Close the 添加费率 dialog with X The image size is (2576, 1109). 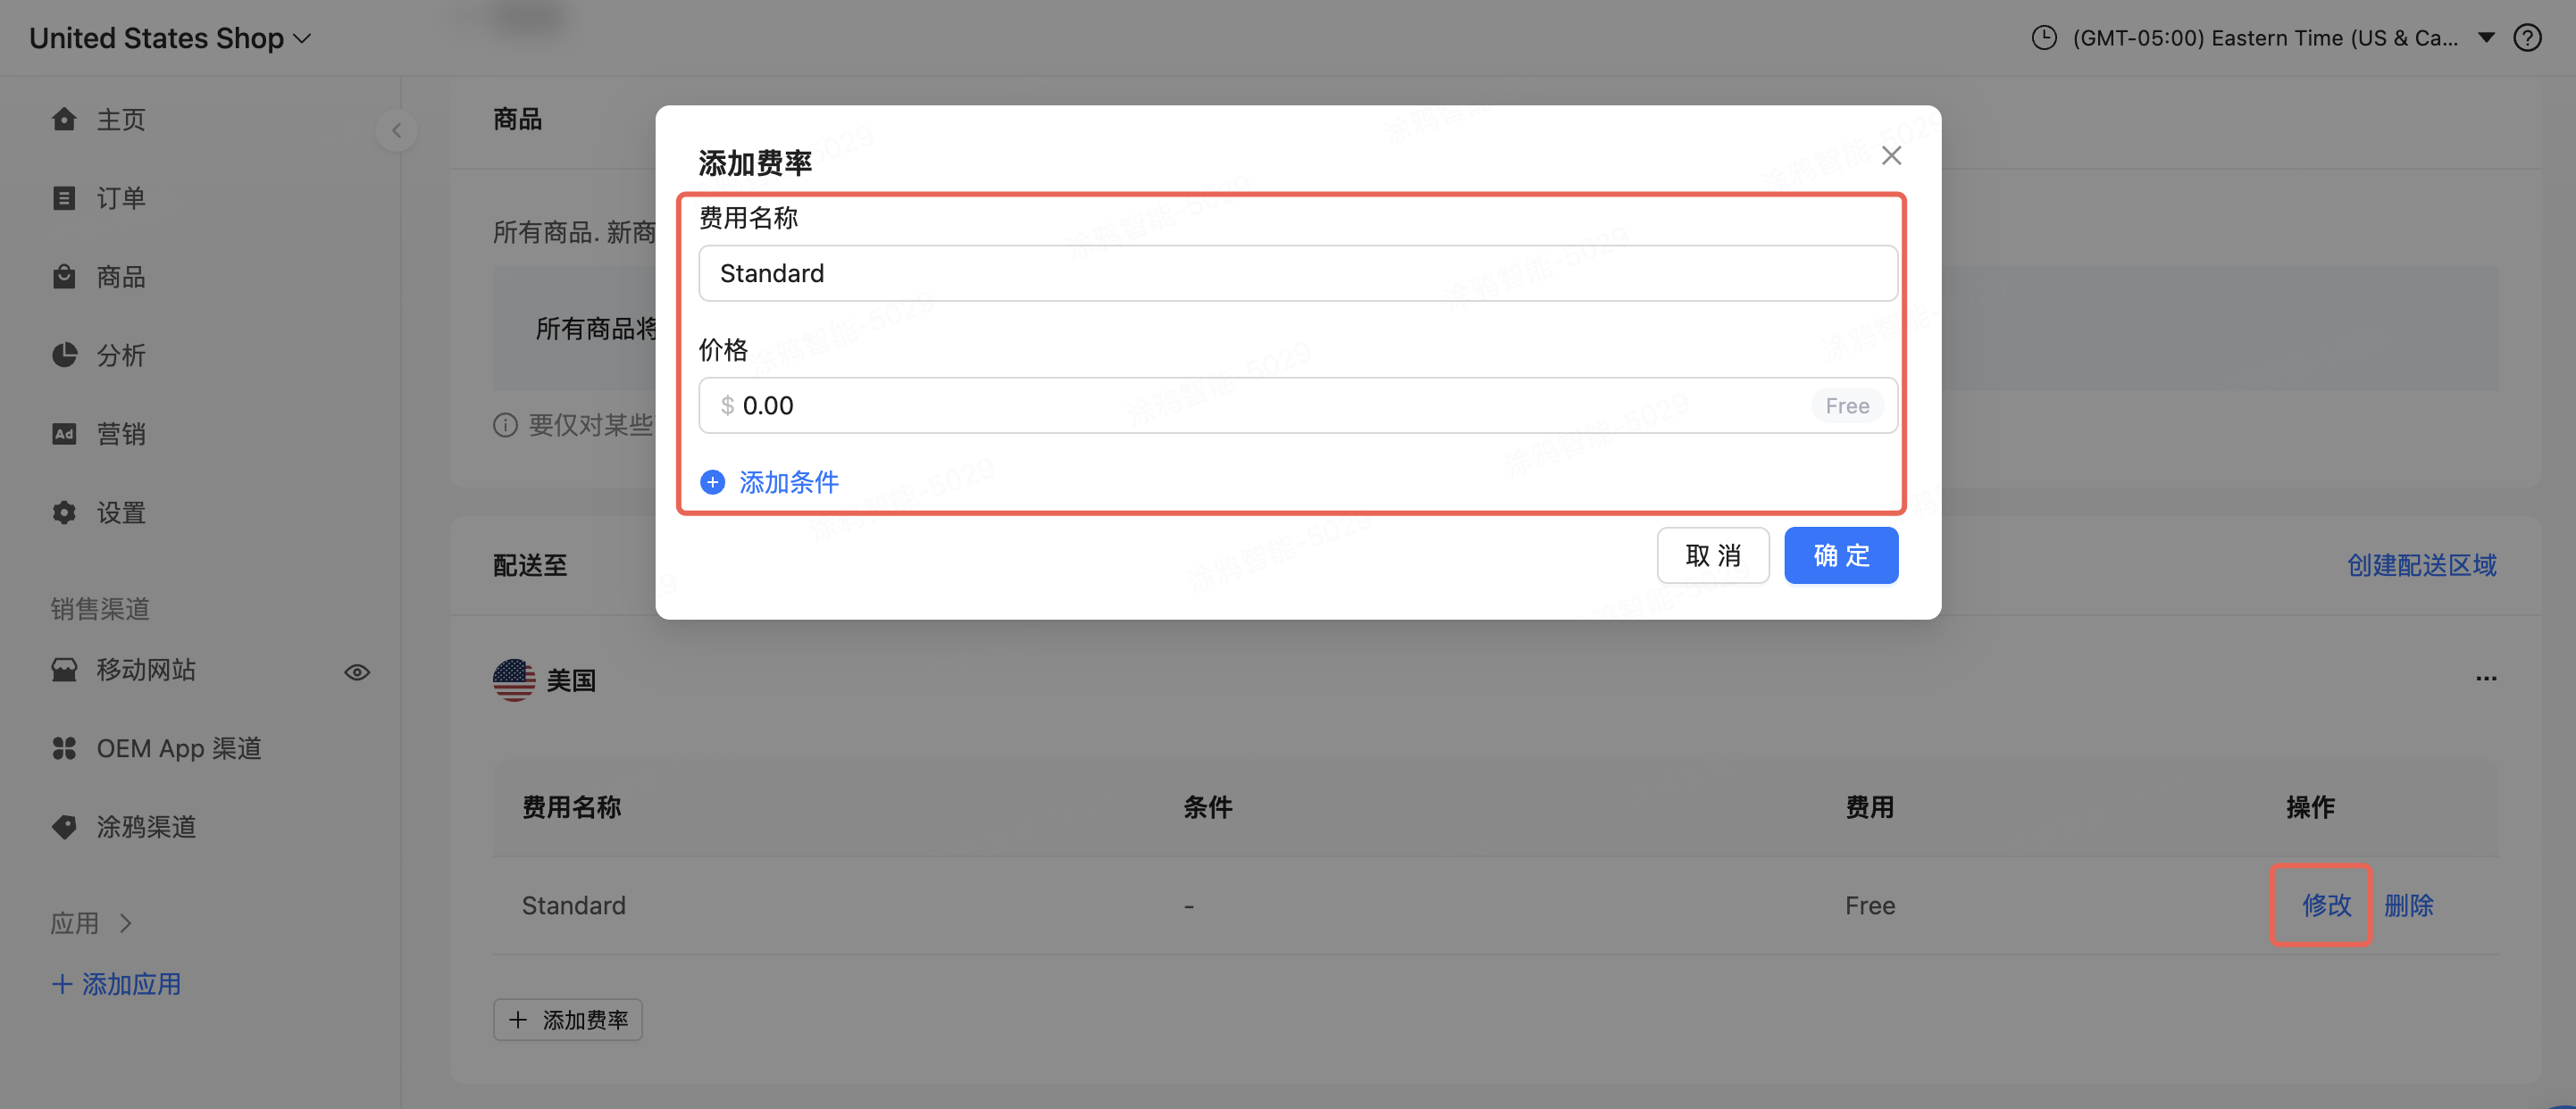(x=1890, y=155)
